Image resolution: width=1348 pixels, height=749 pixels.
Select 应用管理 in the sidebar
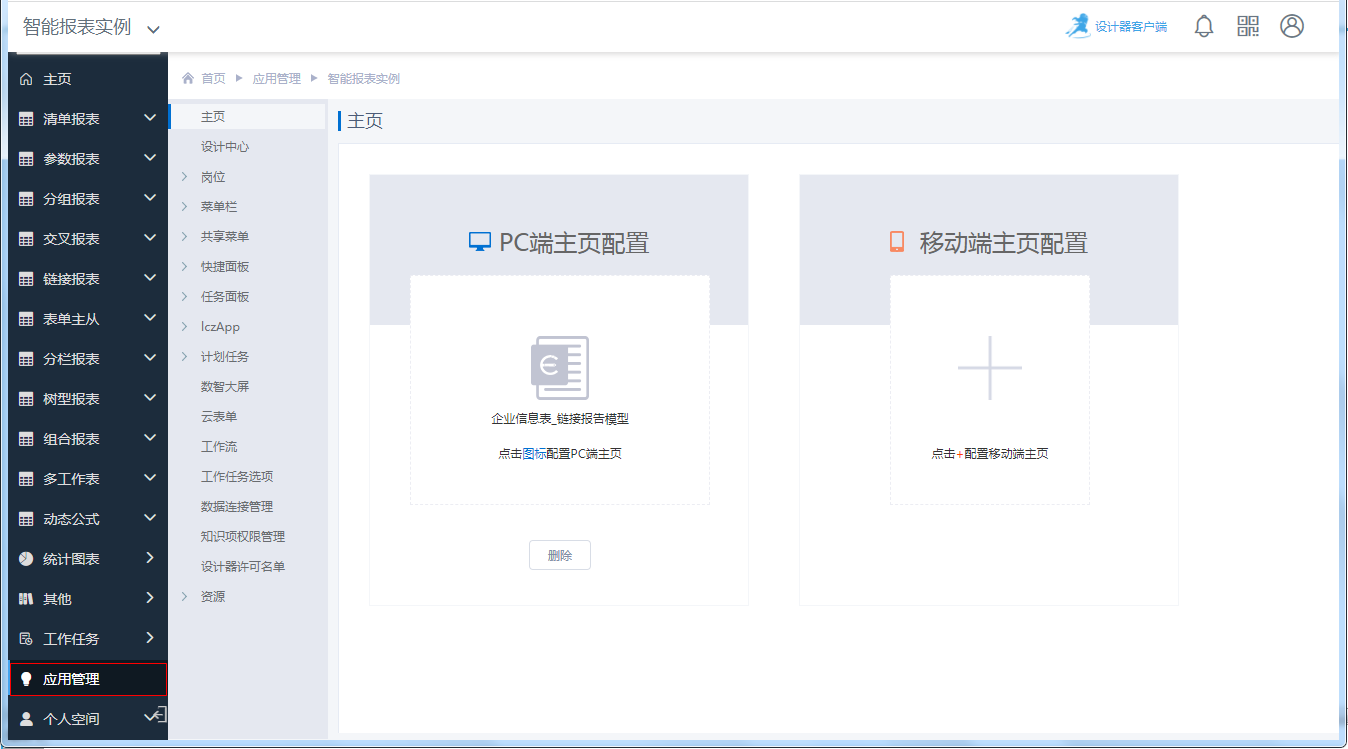tap(88, 679)
